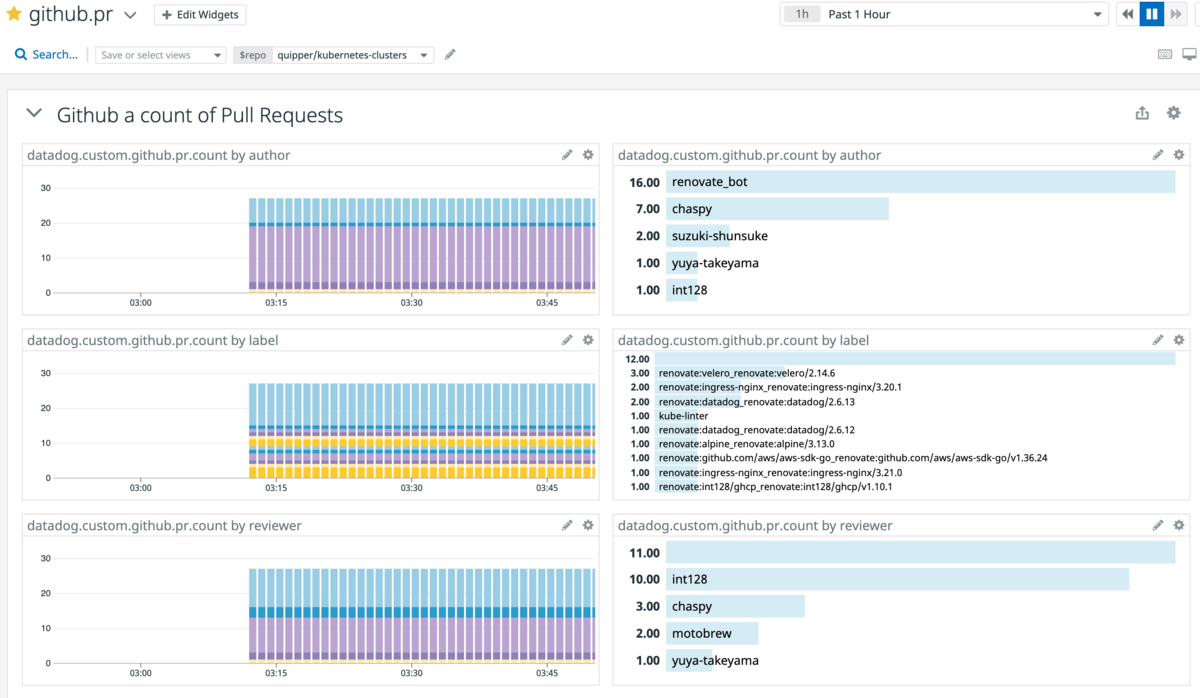Select chaspy in the reviewer top list
1200x698 pixels.
(900, 606)
